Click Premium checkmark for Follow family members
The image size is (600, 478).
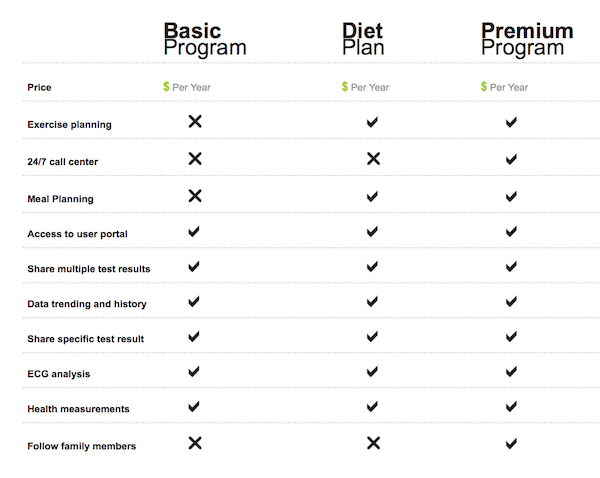click(x=511, y=443)
